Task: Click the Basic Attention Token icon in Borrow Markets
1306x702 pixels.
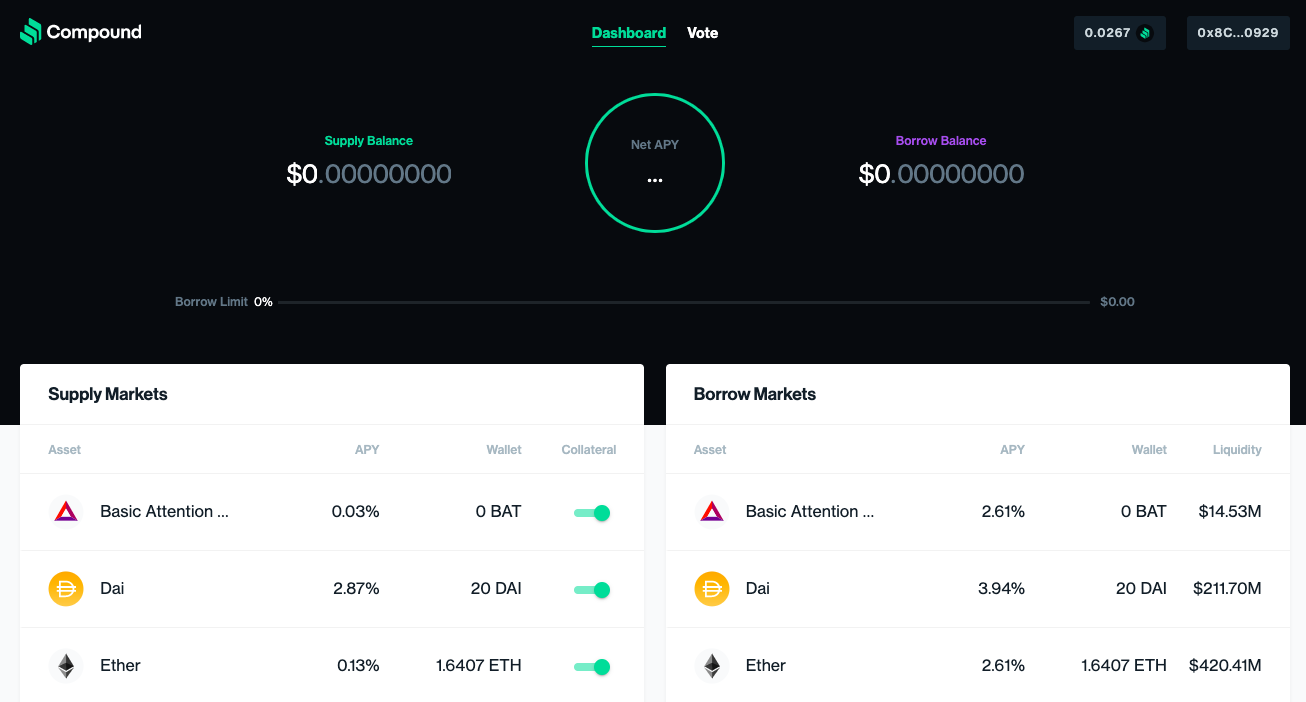Action: tap(712, 512)
